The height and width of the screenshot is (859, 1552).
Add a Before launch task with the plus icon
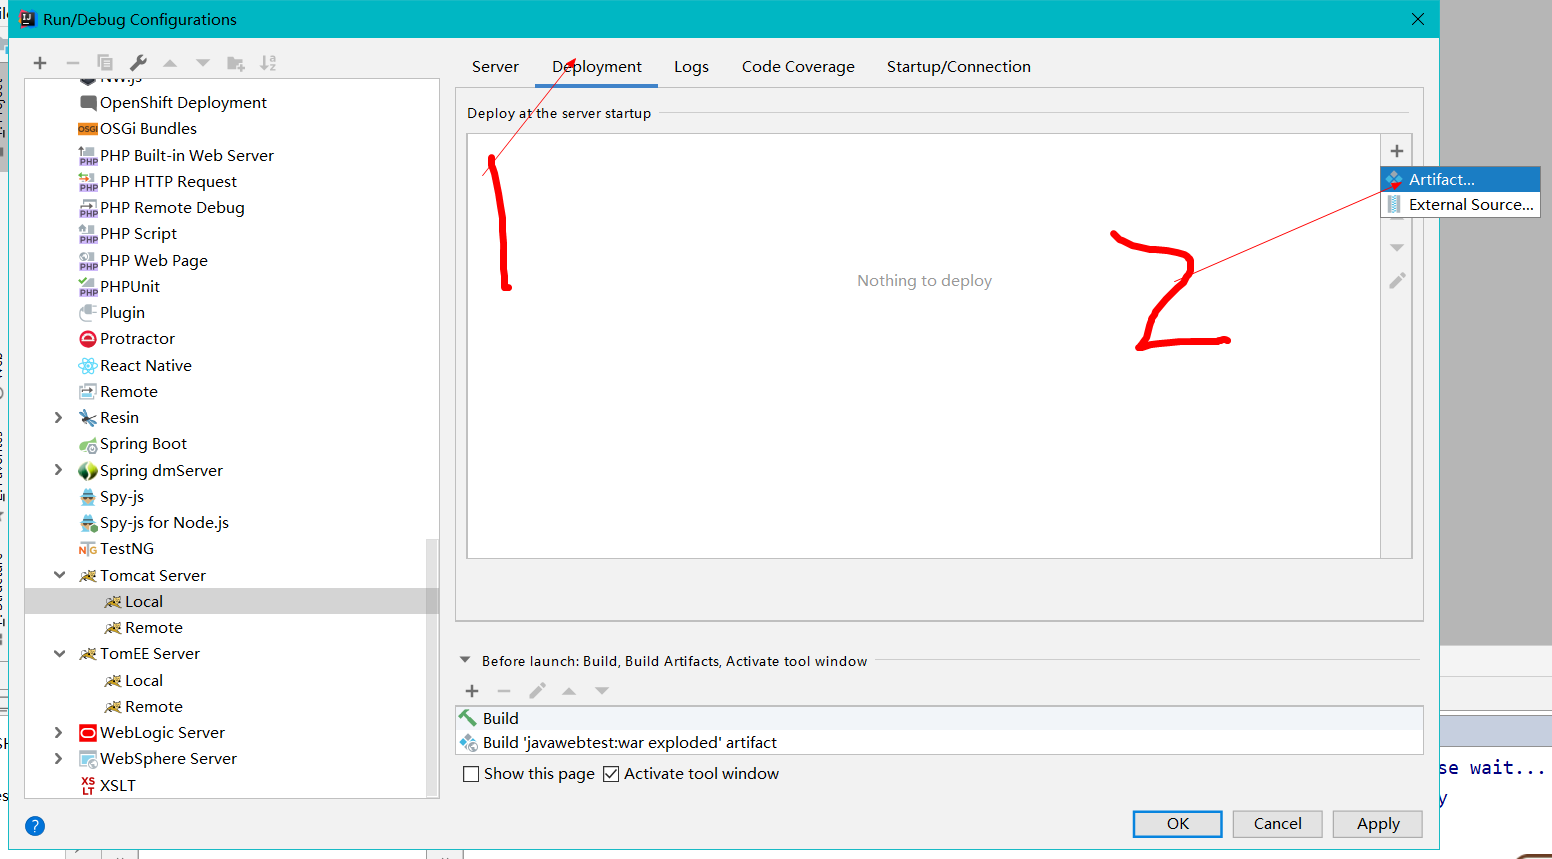point(472,691)
